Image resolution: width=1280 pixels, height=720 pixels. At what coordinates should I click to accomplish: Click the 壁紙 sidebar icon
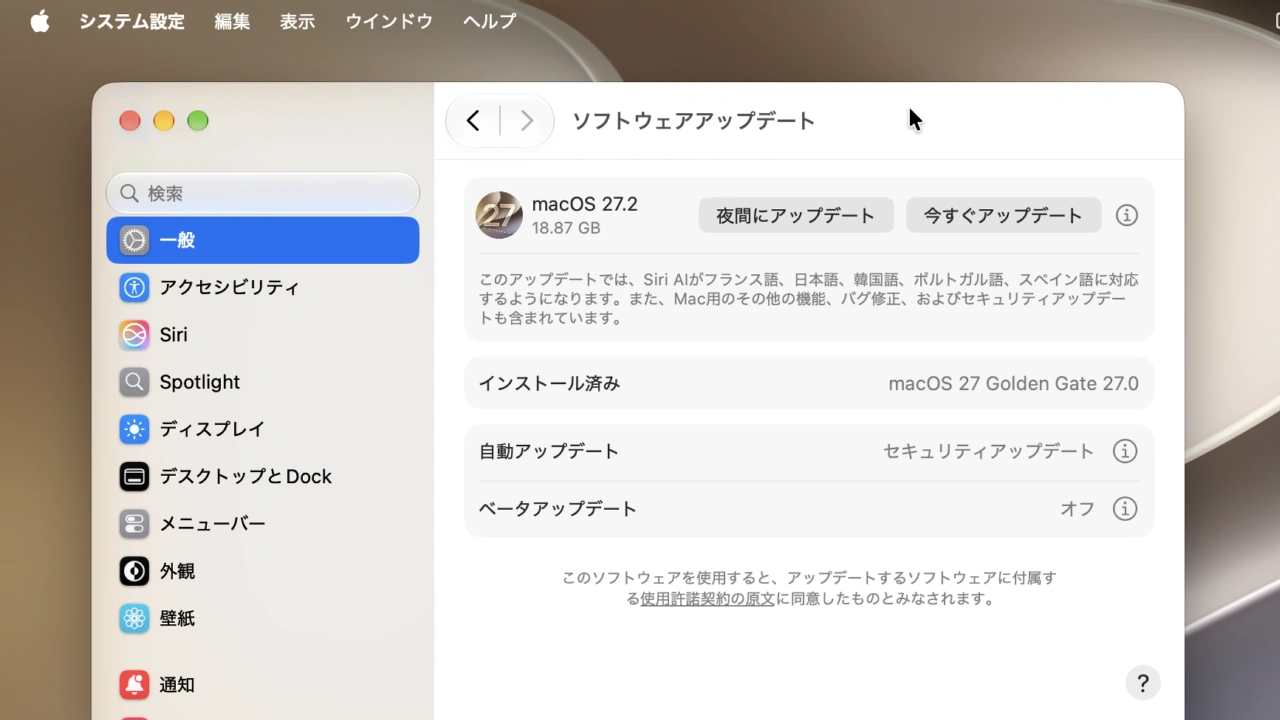click(x=134, y=619)
